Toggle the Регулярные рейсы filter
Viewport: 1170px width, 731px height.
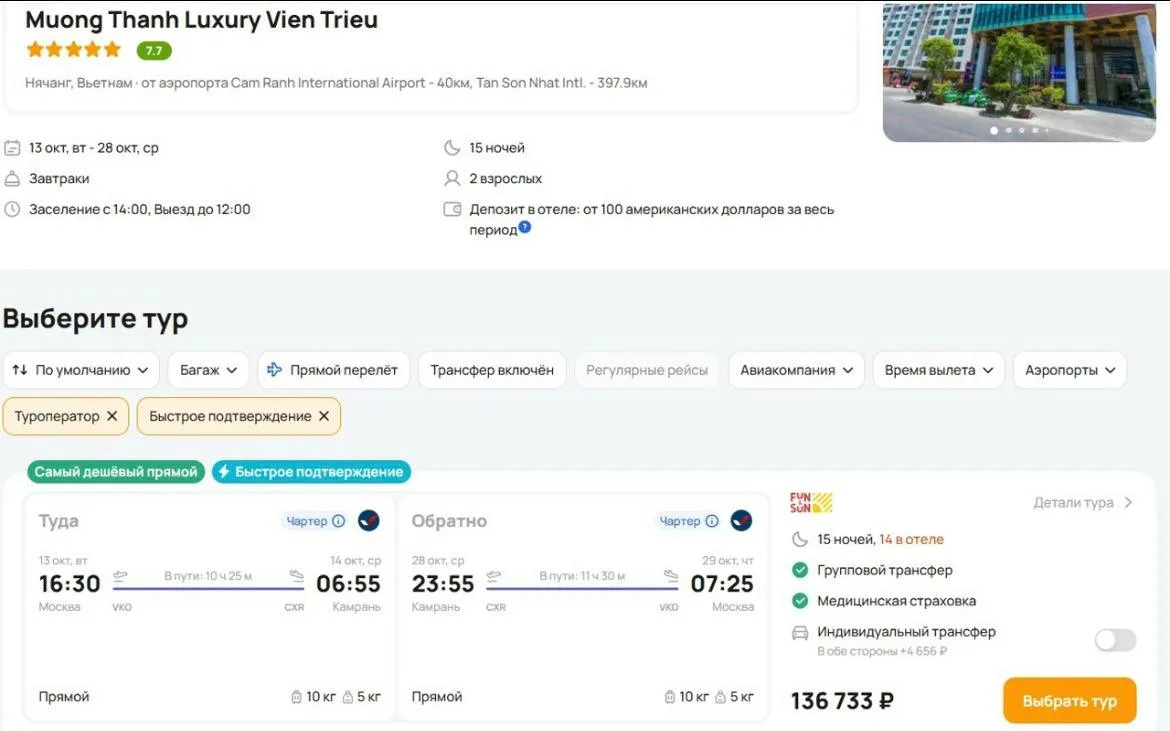[x=646, y=370]
